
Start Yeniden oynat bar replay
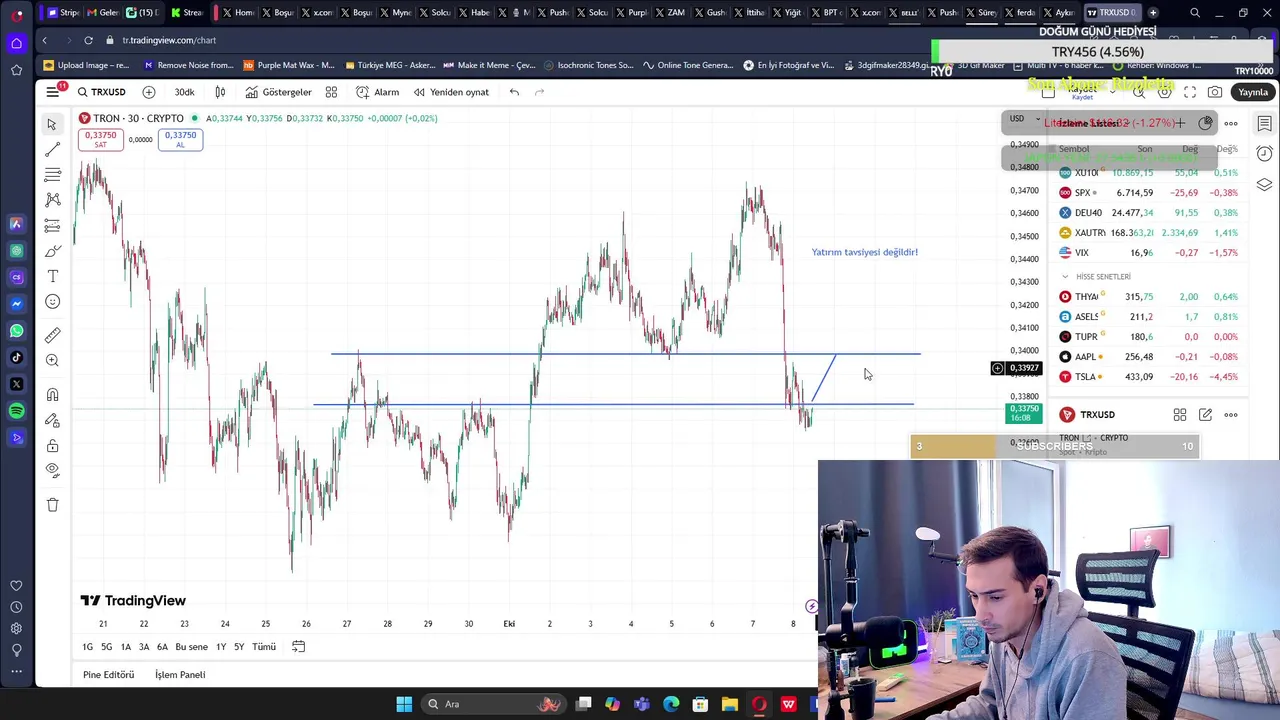tap(452, 92)
